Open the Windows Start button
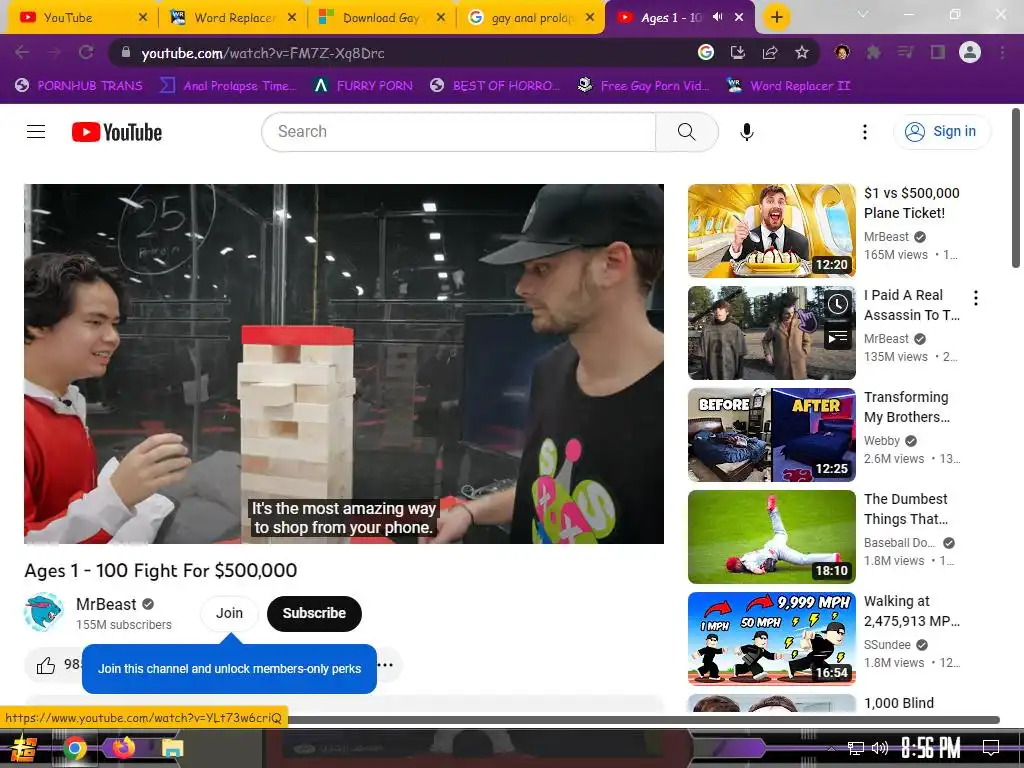 (23, 748)
